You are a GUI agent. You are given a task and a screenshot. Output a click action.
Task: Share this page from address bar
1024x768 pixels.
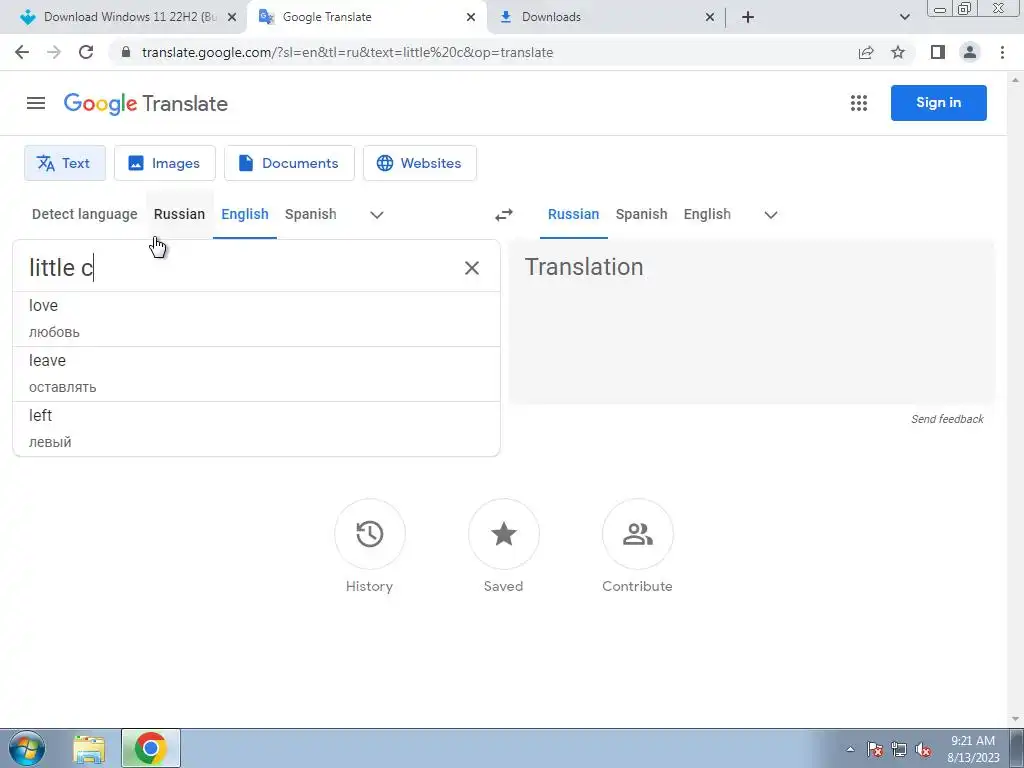(x=866, y=52)
